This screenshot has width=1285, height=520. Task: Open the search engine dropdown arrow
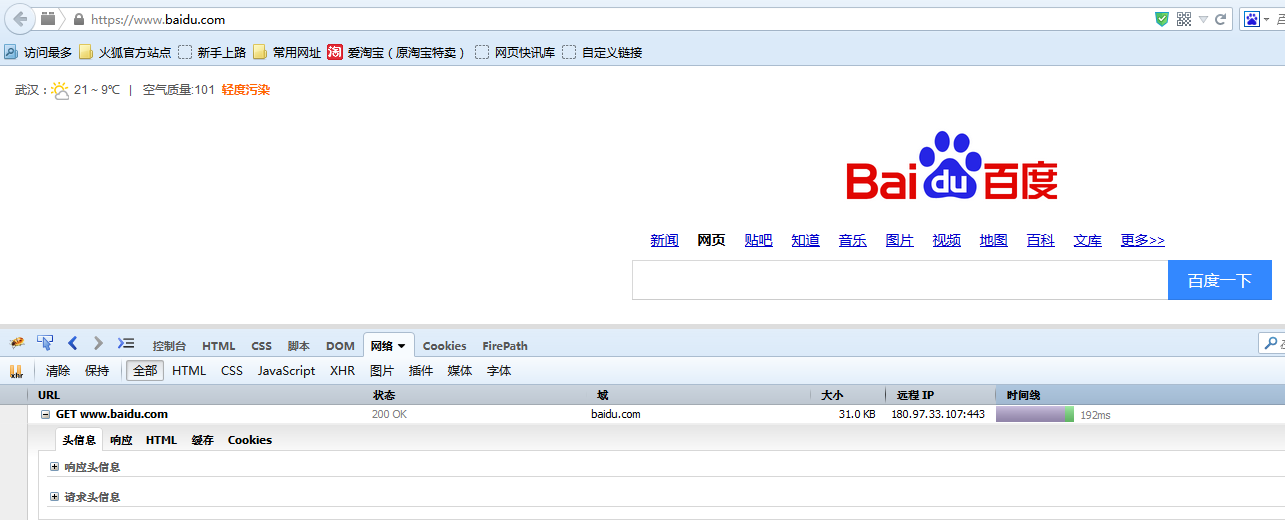pos(1266,20)
